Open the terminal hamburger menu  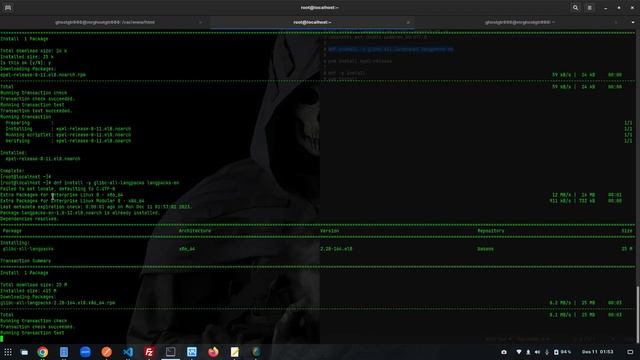(589, 7)
